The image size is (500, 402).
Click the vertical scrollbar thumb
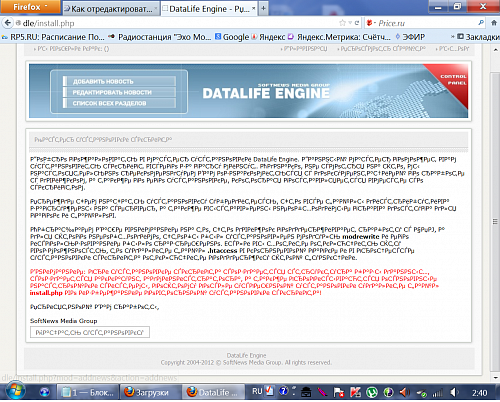(x=495, y=221)
